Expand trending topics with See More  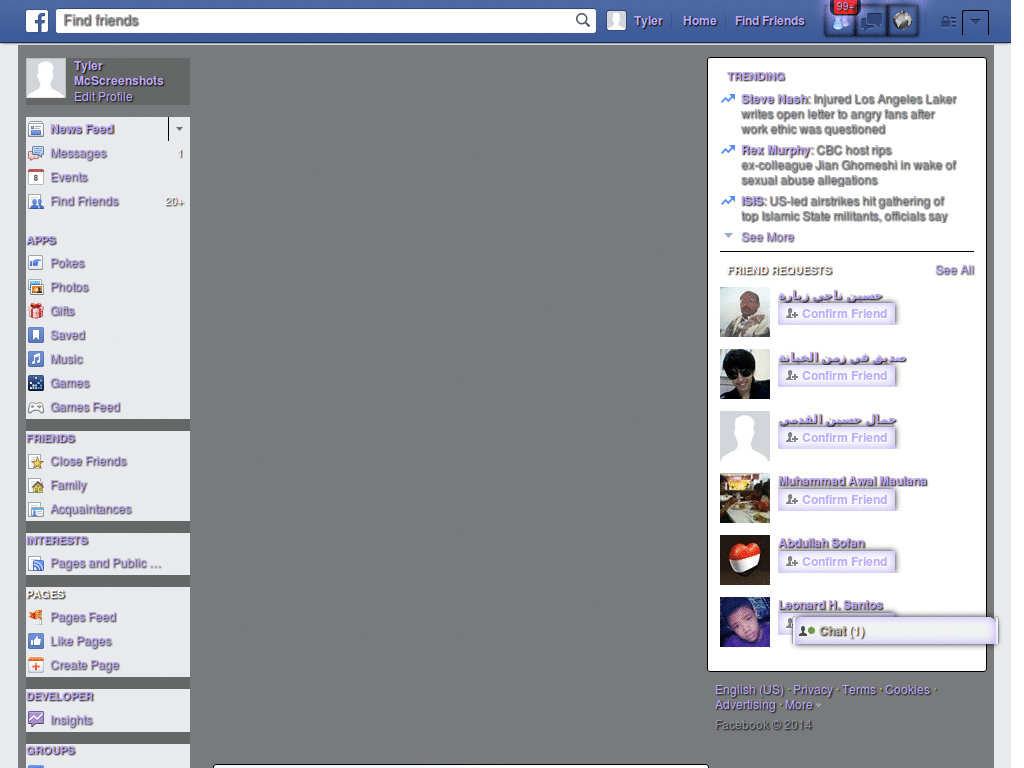767,238
